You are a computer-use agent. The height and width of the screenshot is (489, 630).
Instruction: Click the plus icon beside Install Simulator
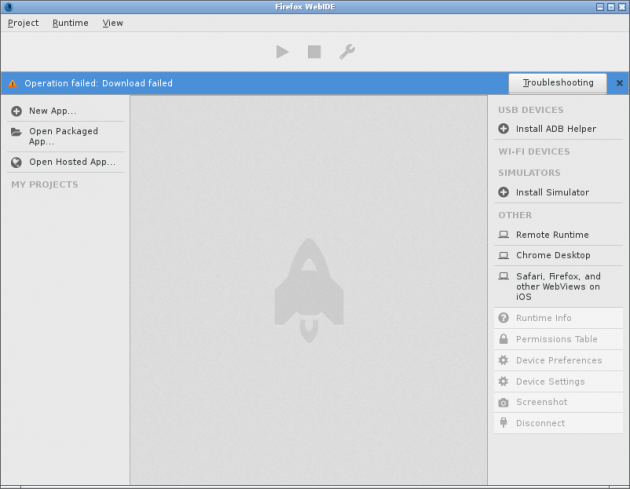tap(503, 192)
